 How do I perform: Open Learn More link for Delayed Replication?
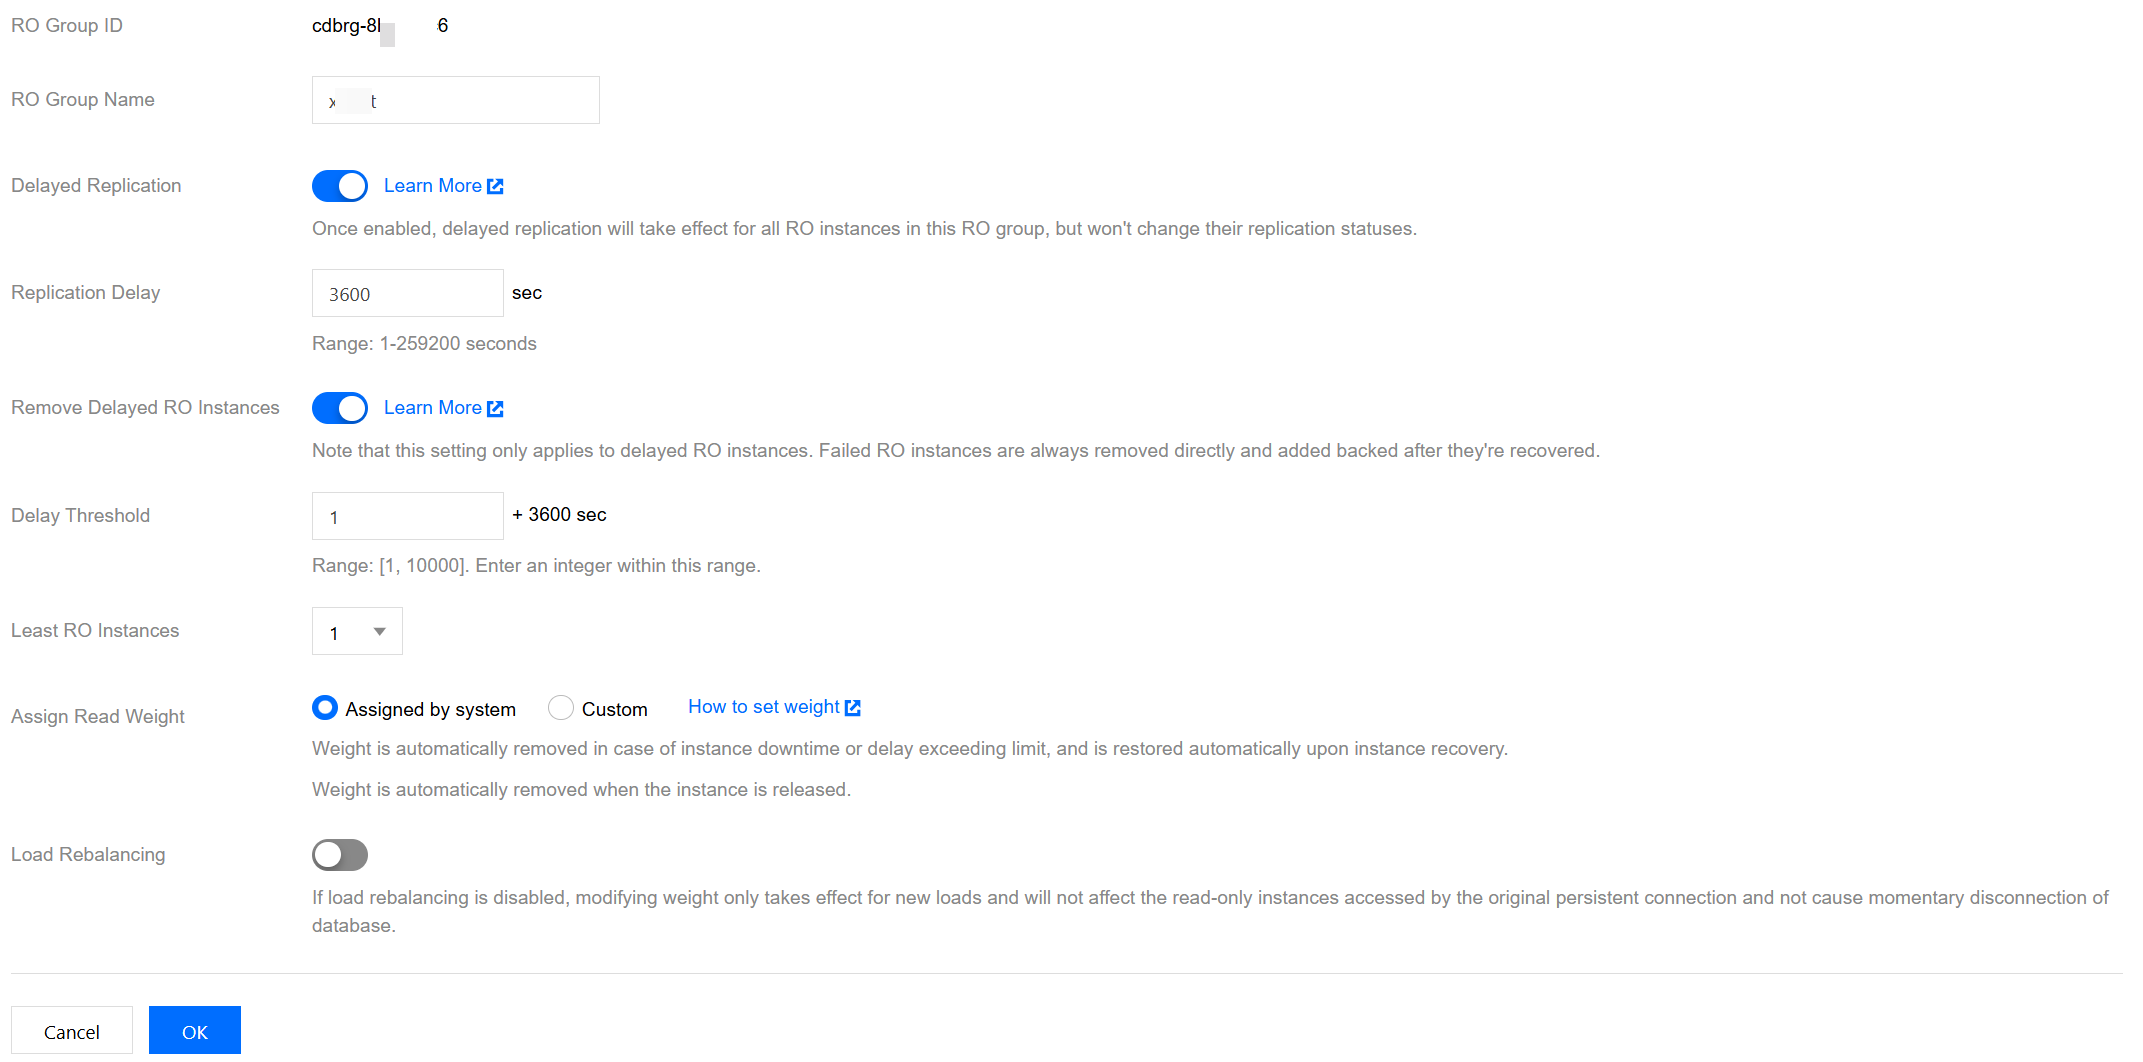432,186
